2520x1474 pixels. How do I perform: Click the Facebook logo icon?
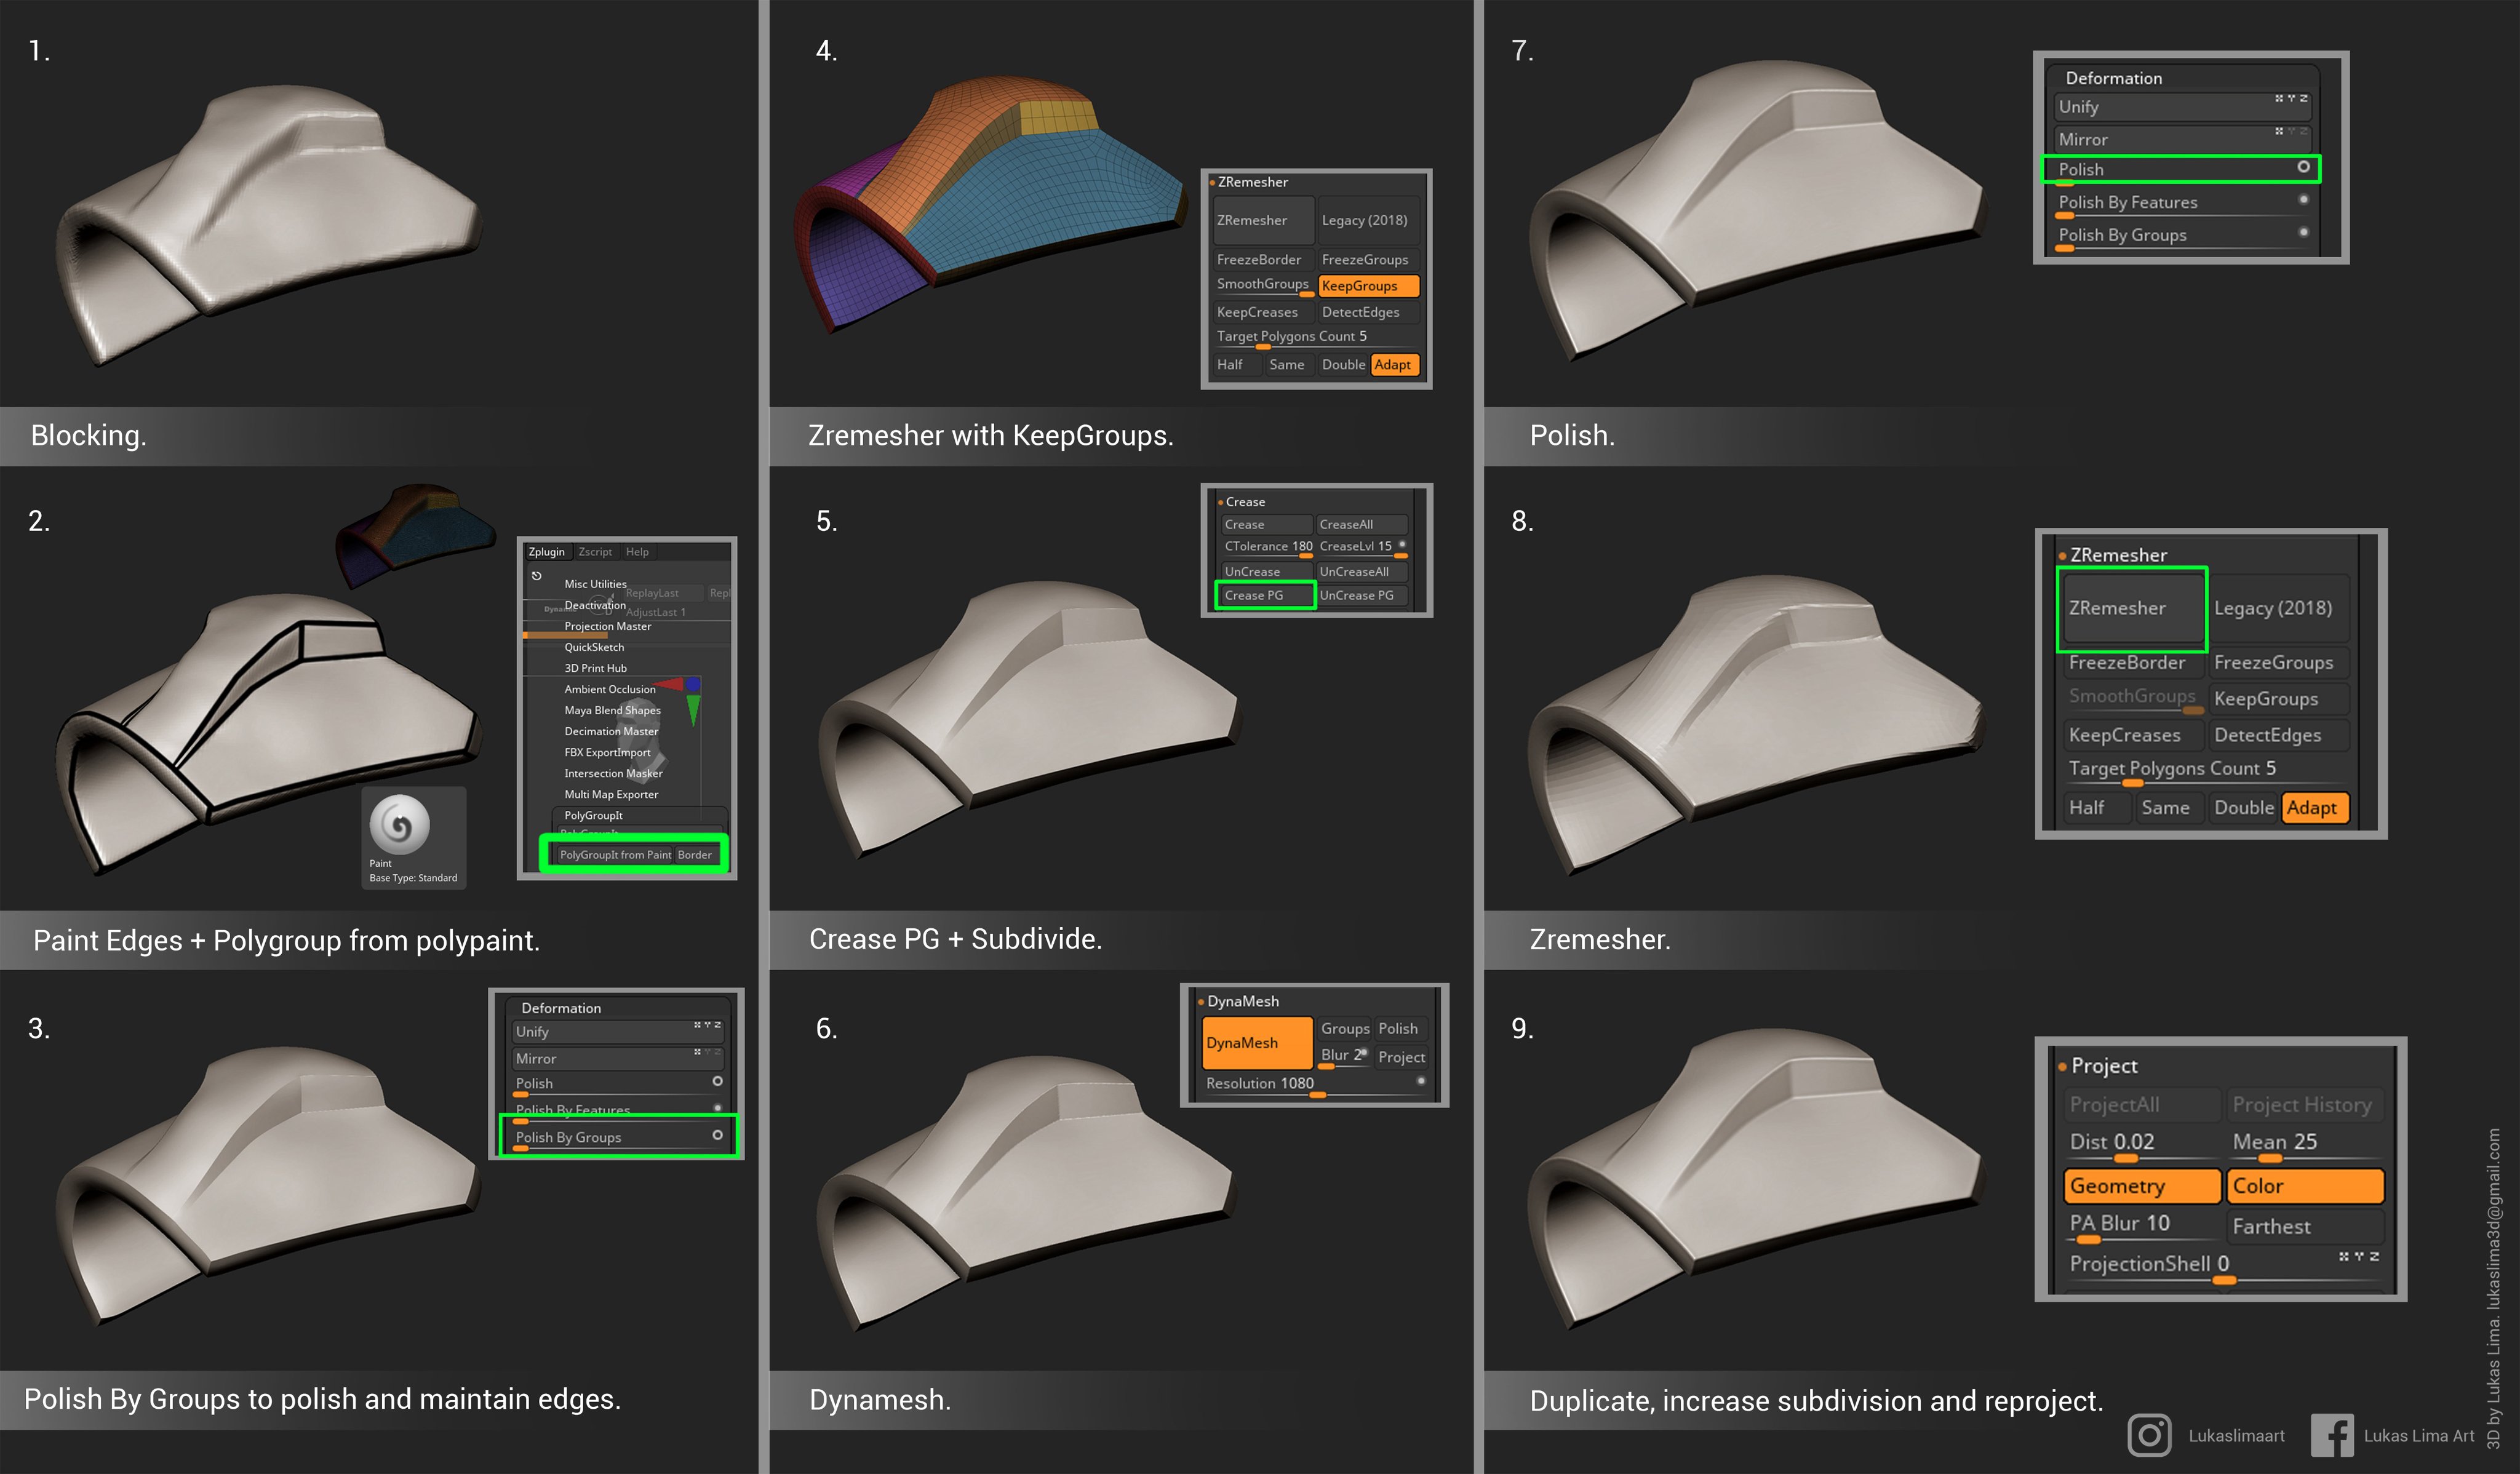[x=2332, y=1435]
